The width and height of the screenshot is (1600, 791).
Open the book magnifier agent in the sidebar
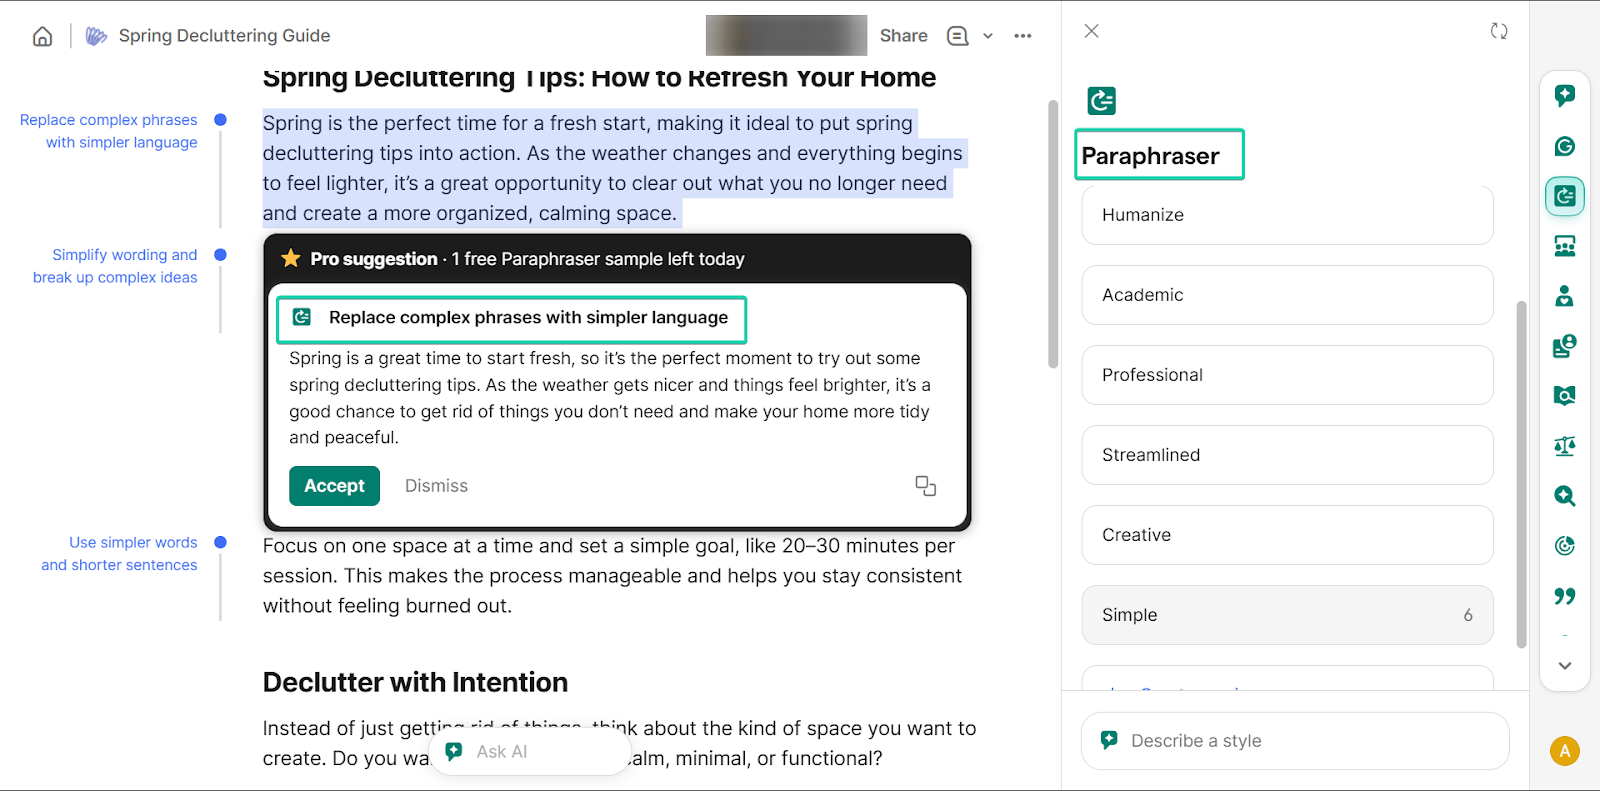[1565, 396]
